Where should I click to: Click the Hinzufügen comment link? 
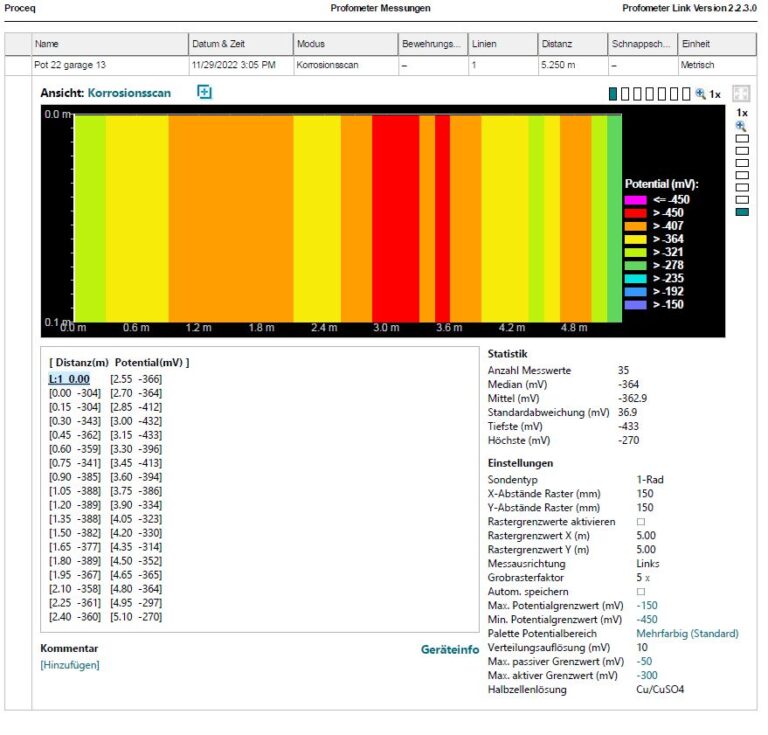click(x=70, y=665)
